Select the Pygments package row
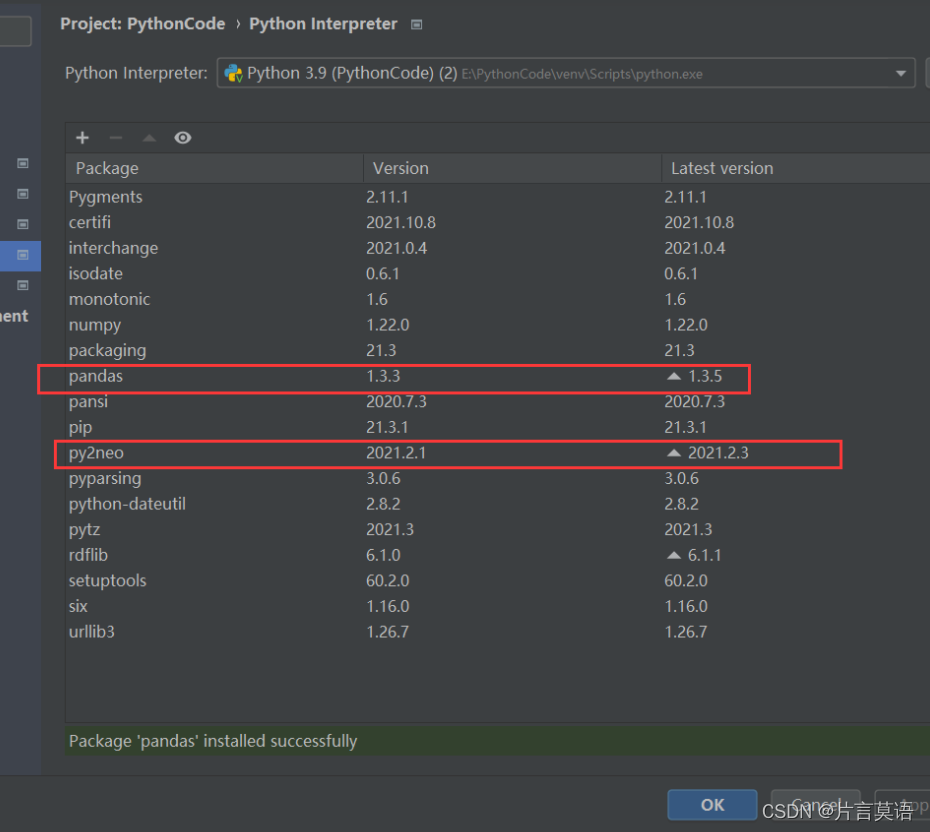The height and width of the screenshot is (832, 930). coord(498,197)
